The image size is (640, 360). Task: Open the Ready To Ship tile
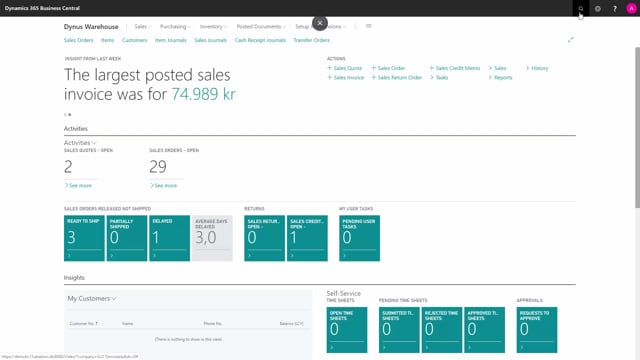(84, 238)
